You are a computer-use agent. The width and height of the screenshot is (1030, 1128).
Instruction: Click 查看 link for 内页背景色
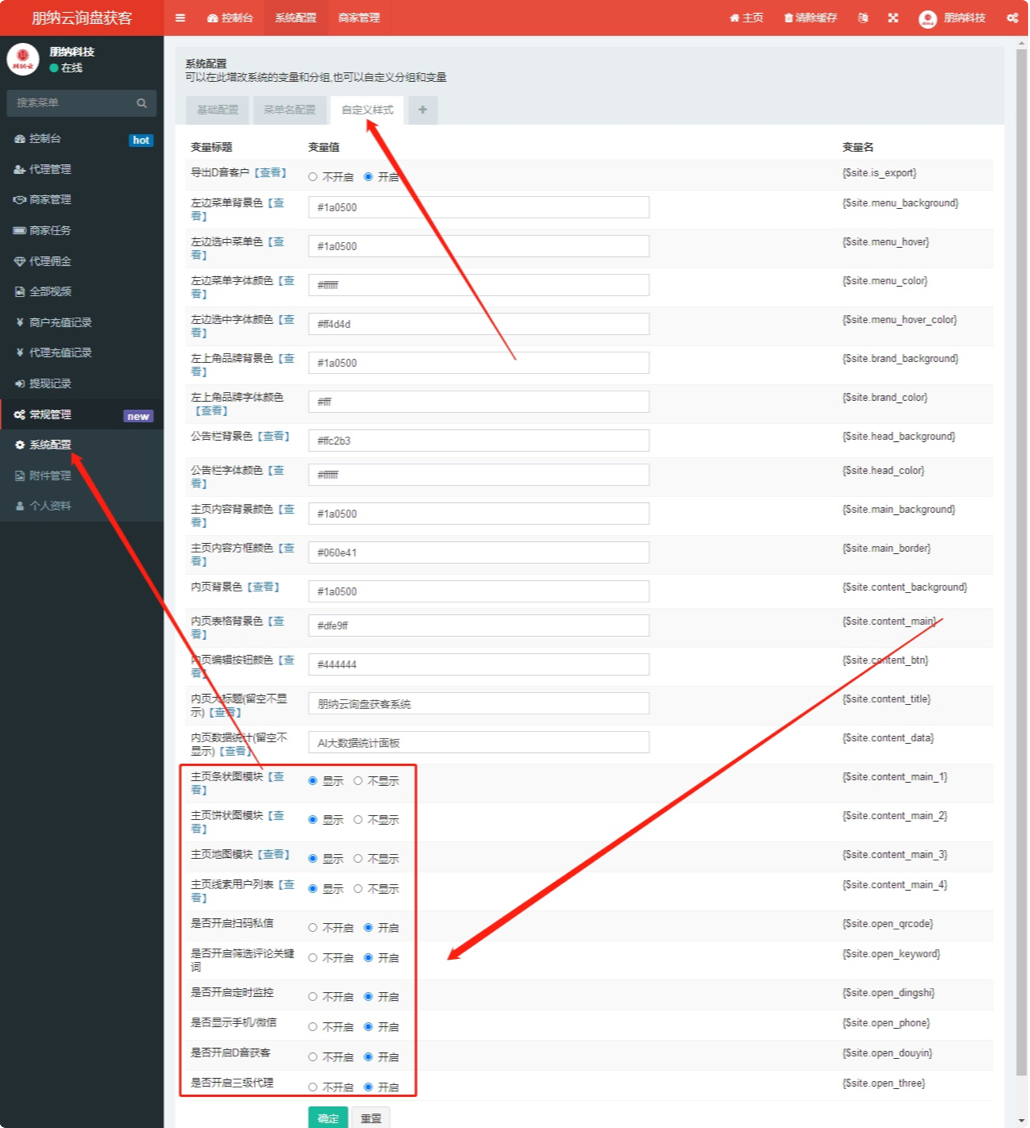tap(263, 587)
